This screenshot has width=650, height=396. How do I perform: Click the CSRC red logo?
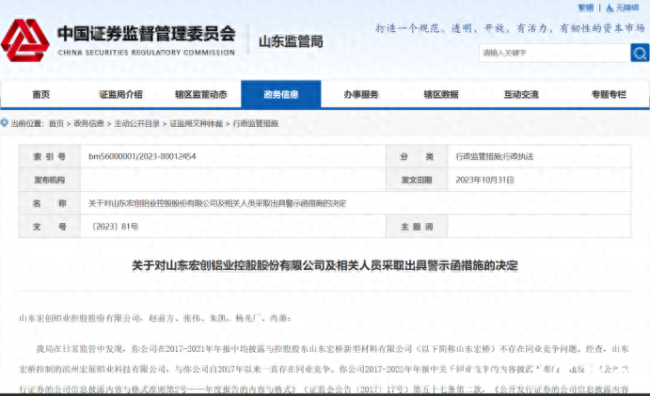point(25,40)
